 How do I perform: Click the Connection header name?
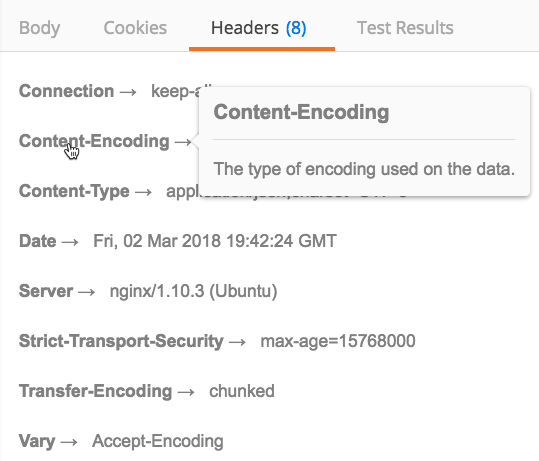pos(66,91)
